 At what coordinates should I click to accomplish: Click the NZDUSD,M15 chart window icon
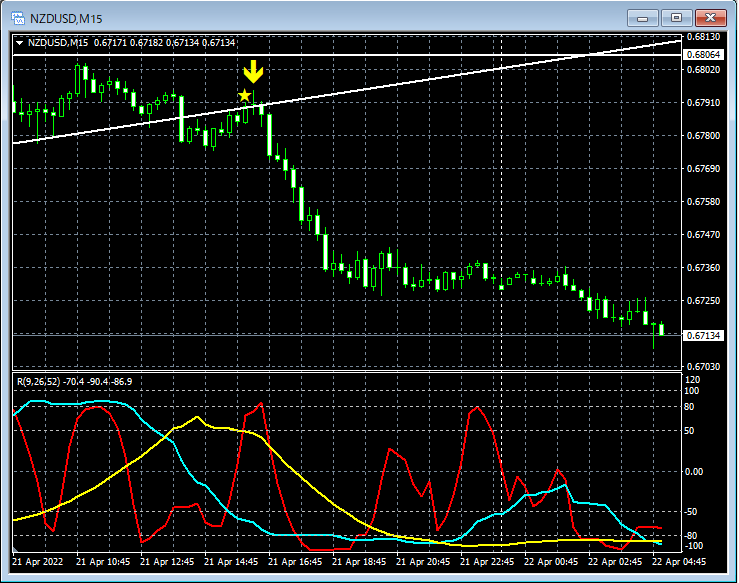(x=18, y=18)
